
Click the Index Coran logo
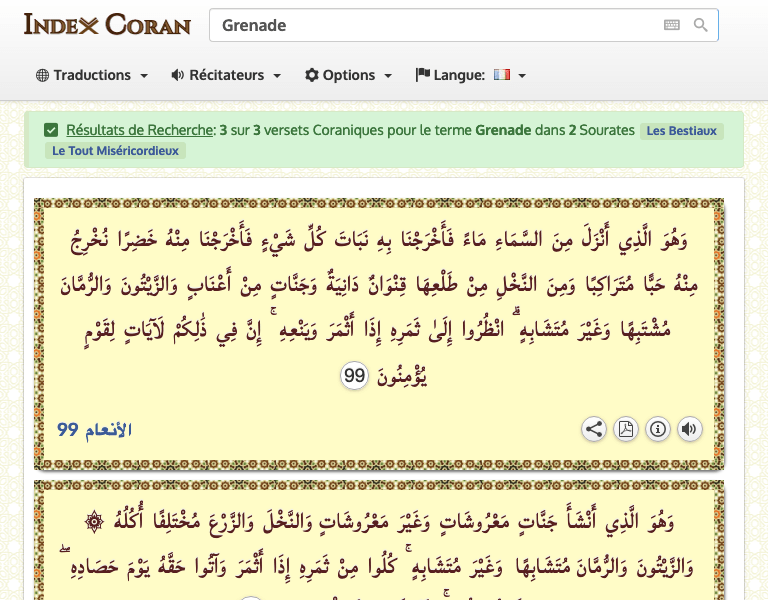tap(107, 24)
